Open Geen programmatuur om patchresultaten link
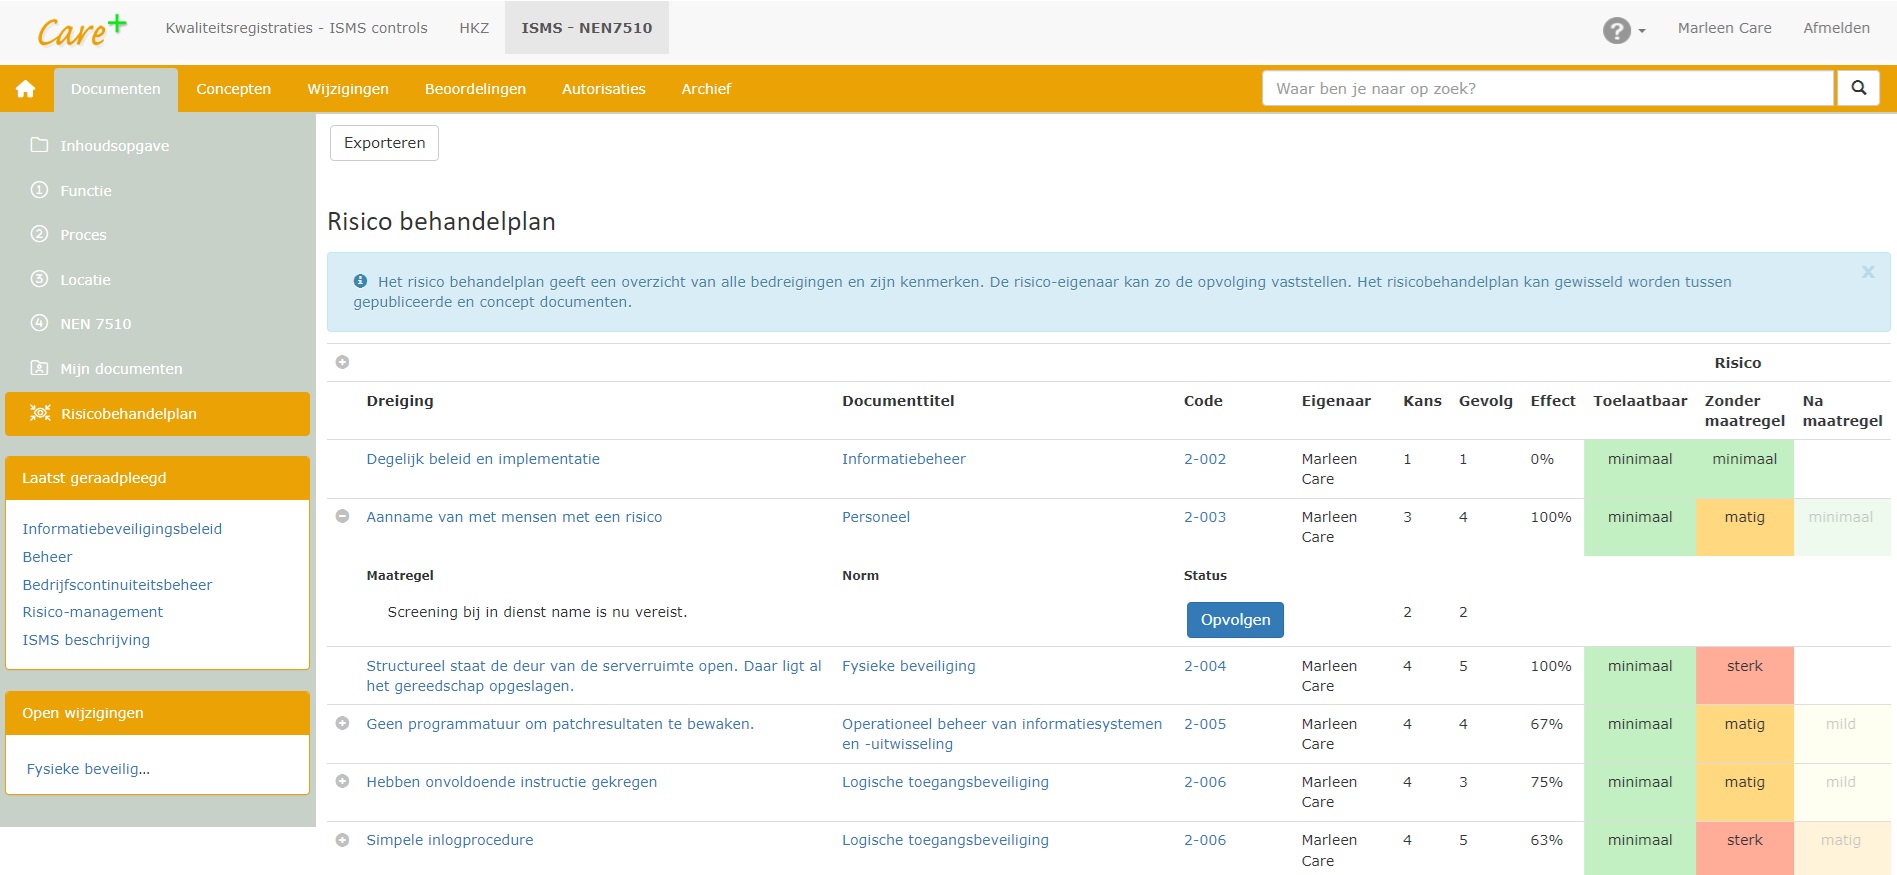The image size is (1897, 875). click(560, 724)
